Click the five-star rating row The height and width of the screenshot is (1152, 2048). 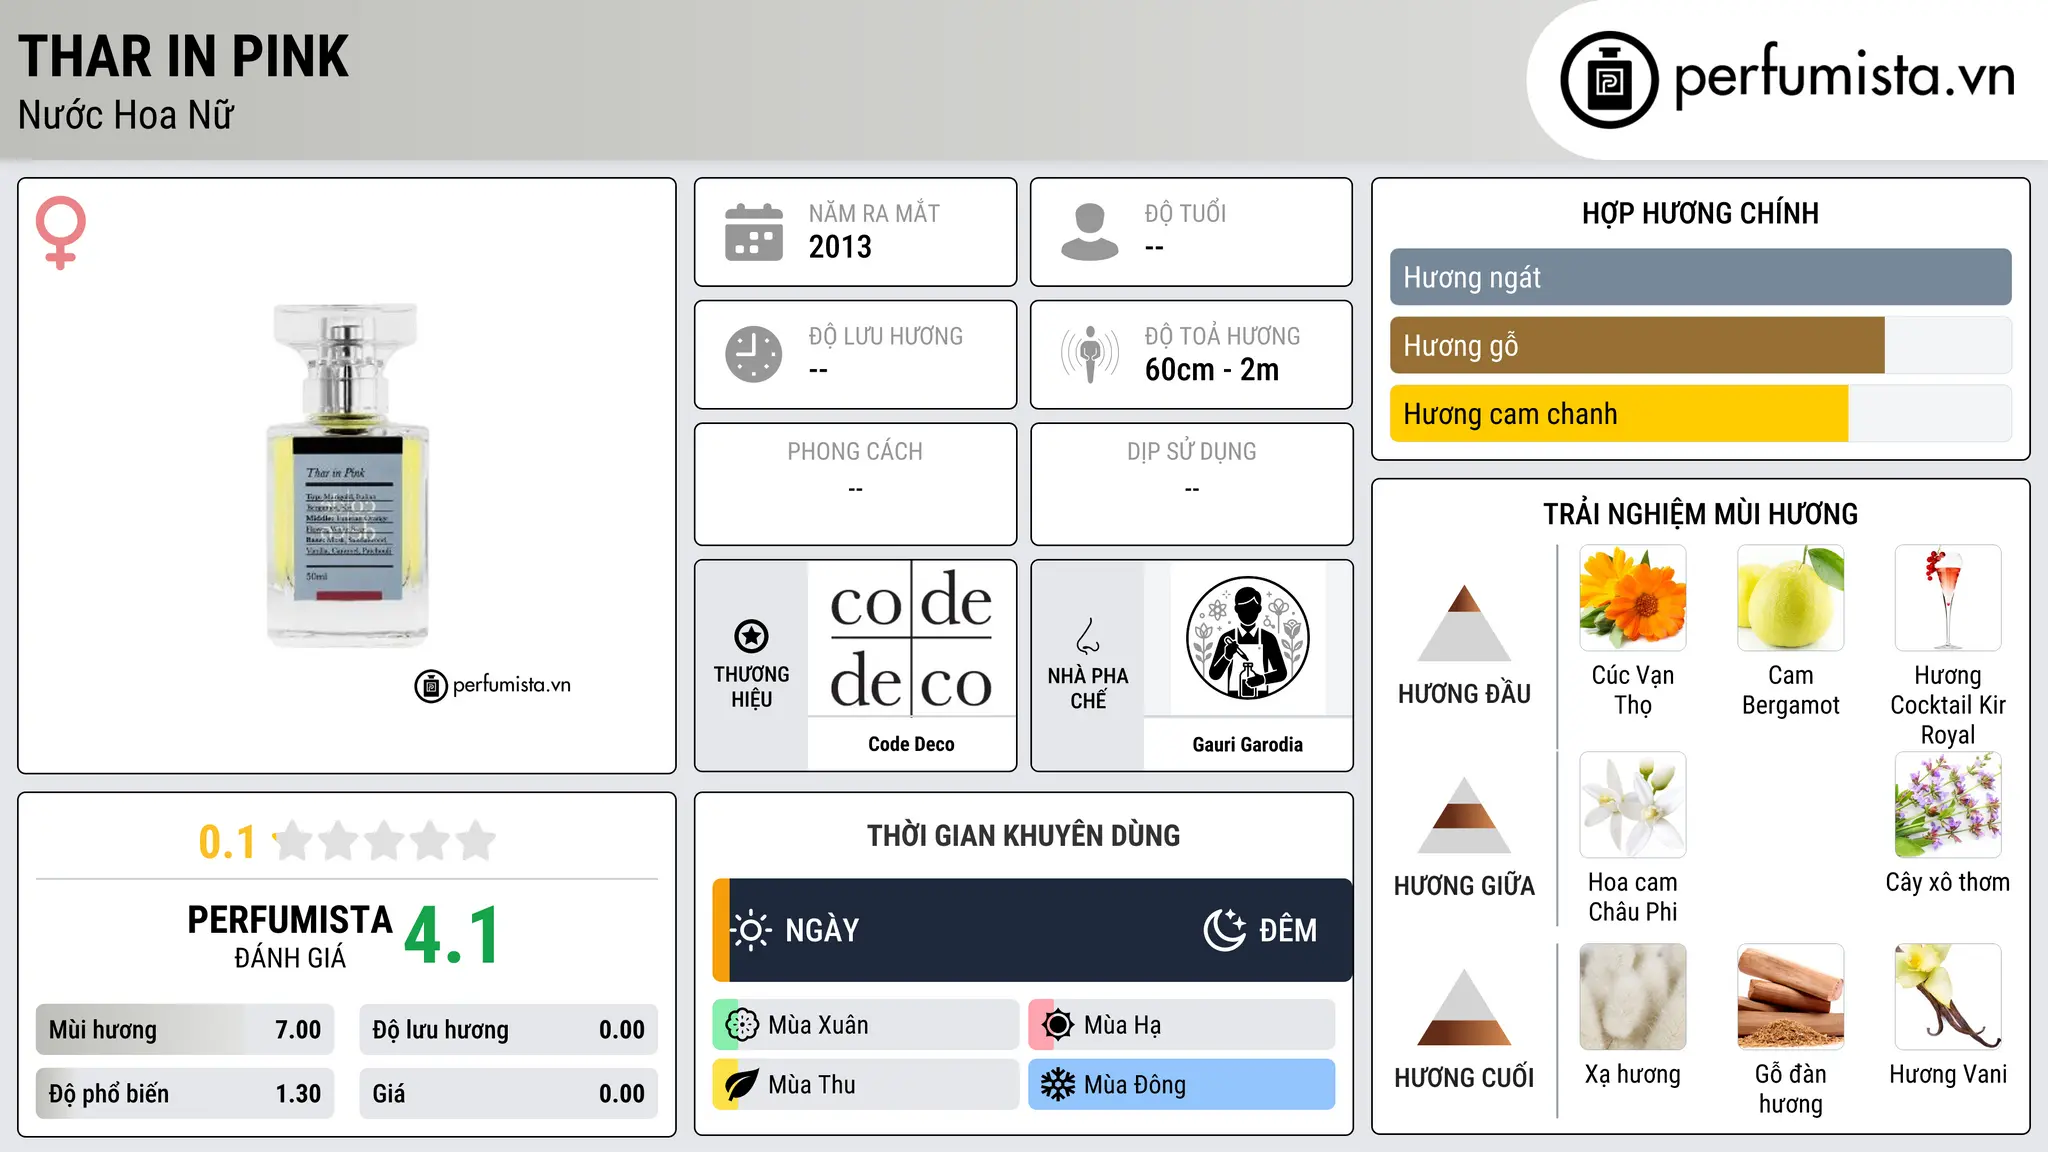click(385, 841)
